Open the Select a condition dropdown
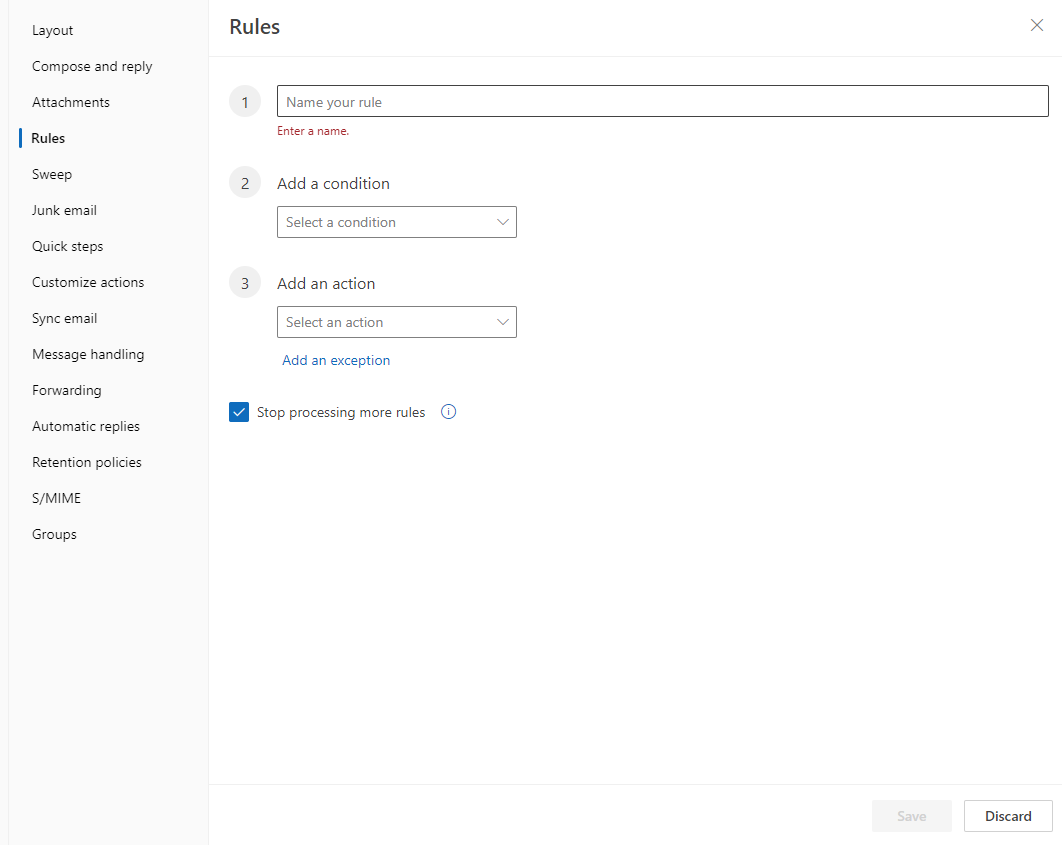 [x=396, y=222]
